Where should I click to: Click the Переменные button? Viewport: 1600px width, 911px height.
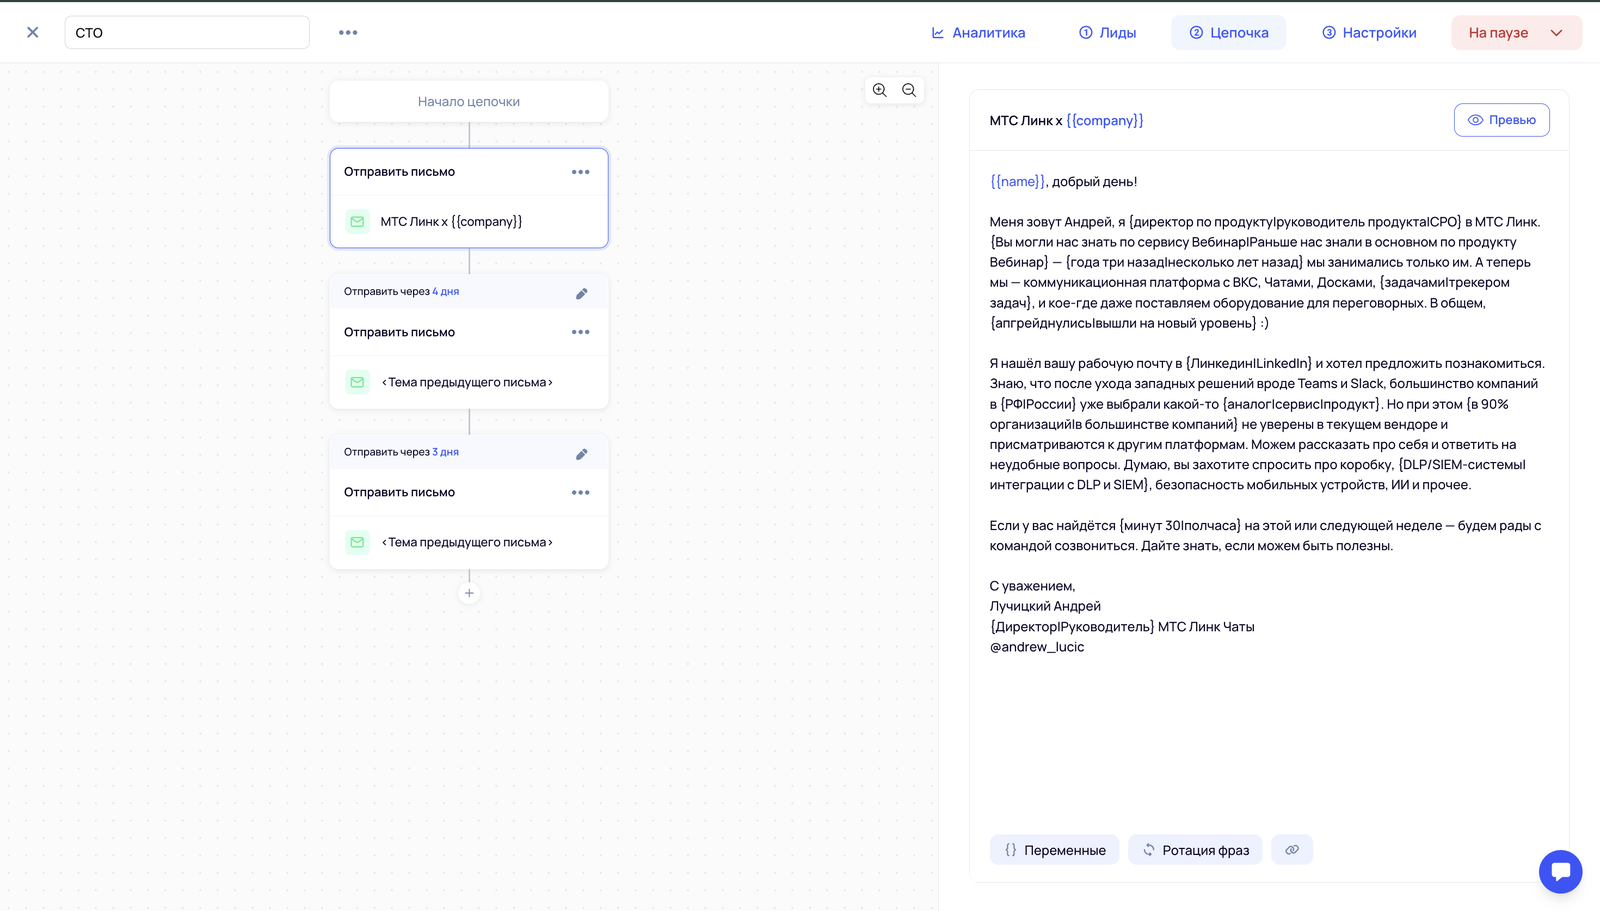(x=1054, y=850)
